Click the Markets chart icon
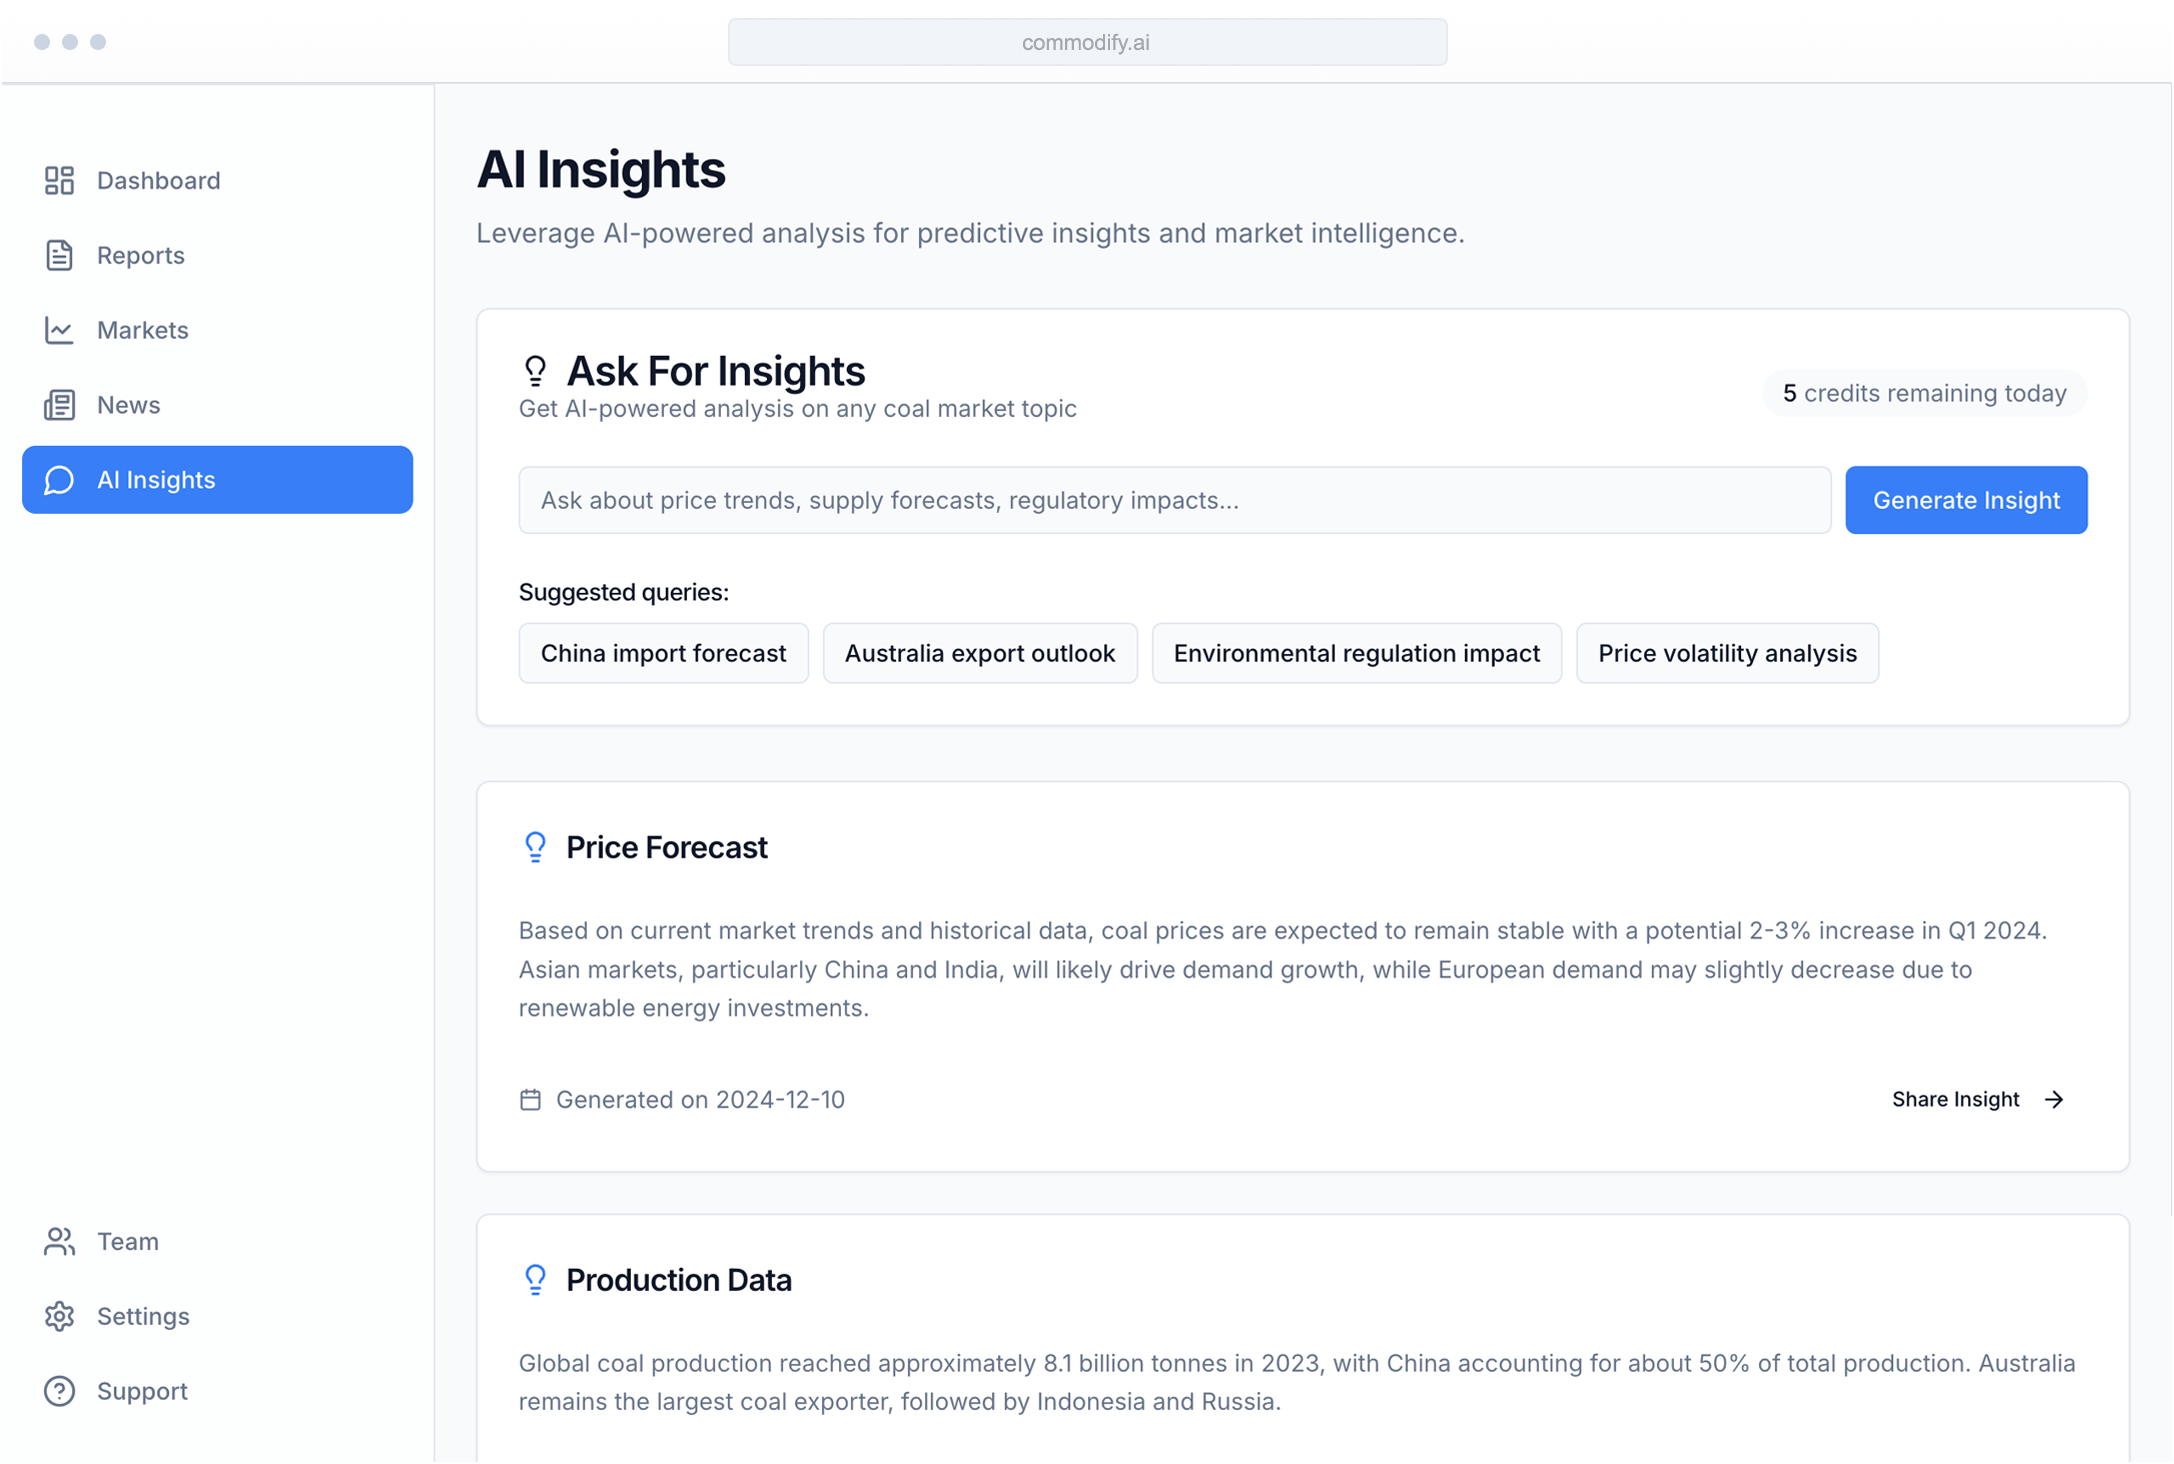This screenshot has height=1464, width=2174. coord(59,330)
